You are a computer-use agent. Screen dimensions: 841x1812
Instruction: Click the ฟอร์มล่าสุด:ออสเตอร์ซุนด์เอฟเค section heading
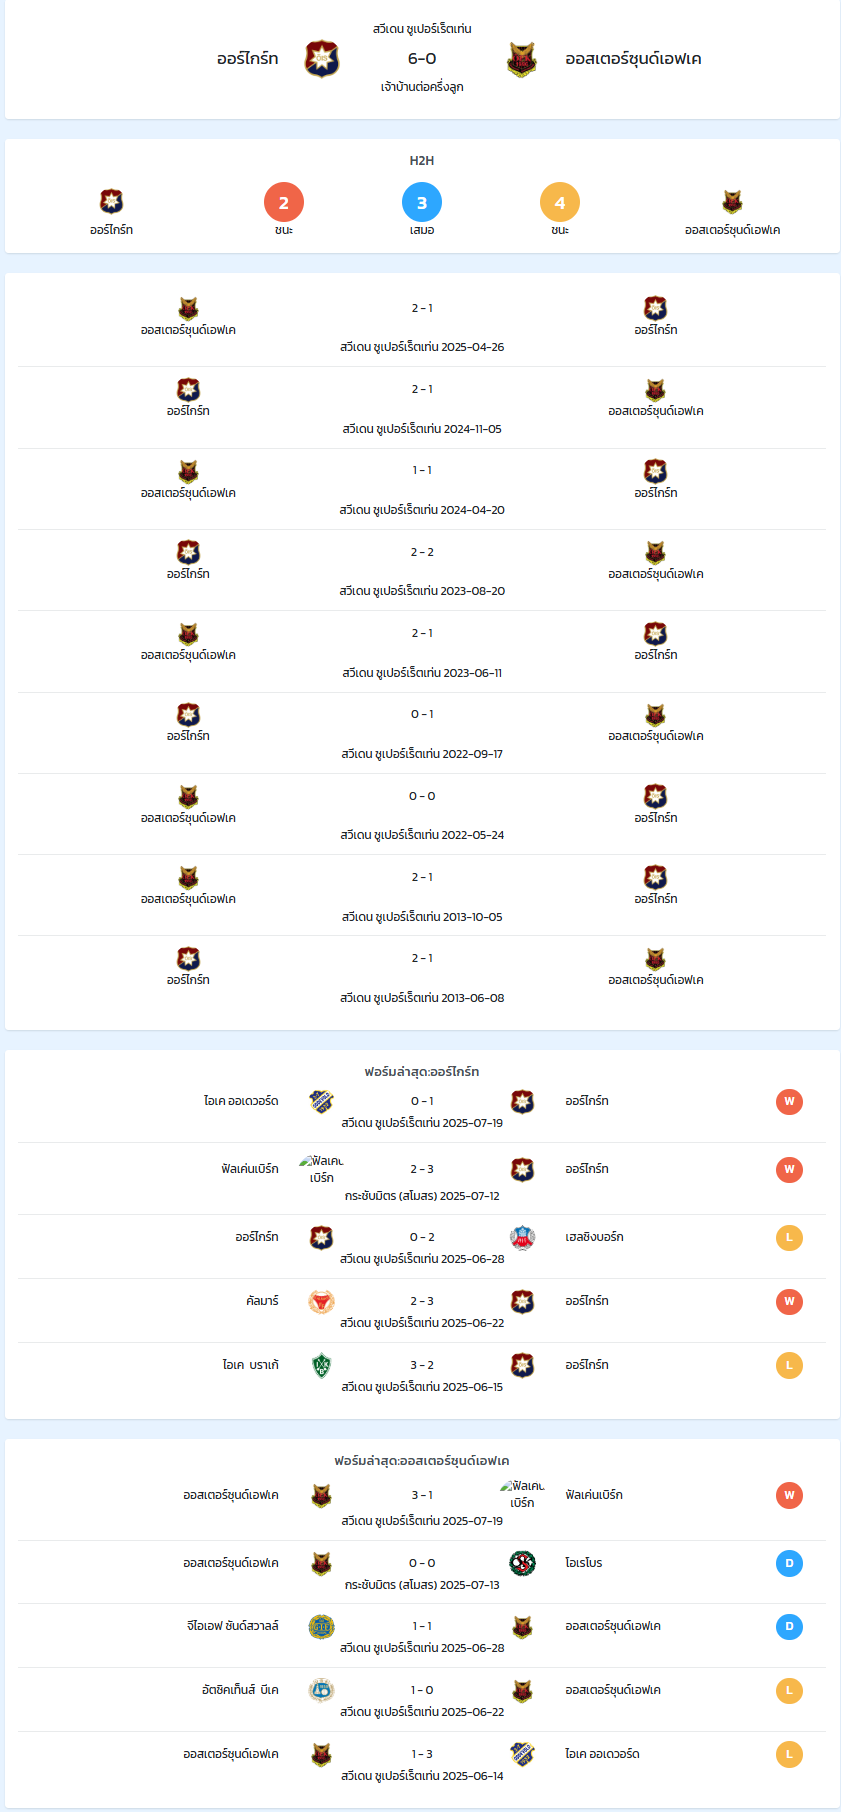coord(422,1461)
